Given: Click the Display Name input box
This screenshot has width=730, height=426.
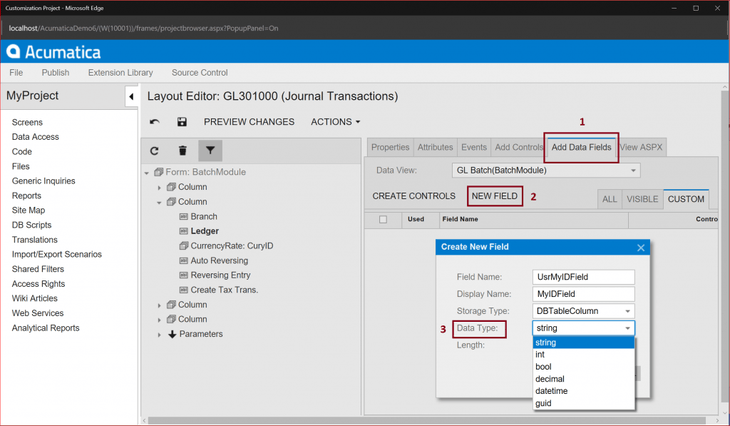Looking at the screenshot, I should (583, 294).
